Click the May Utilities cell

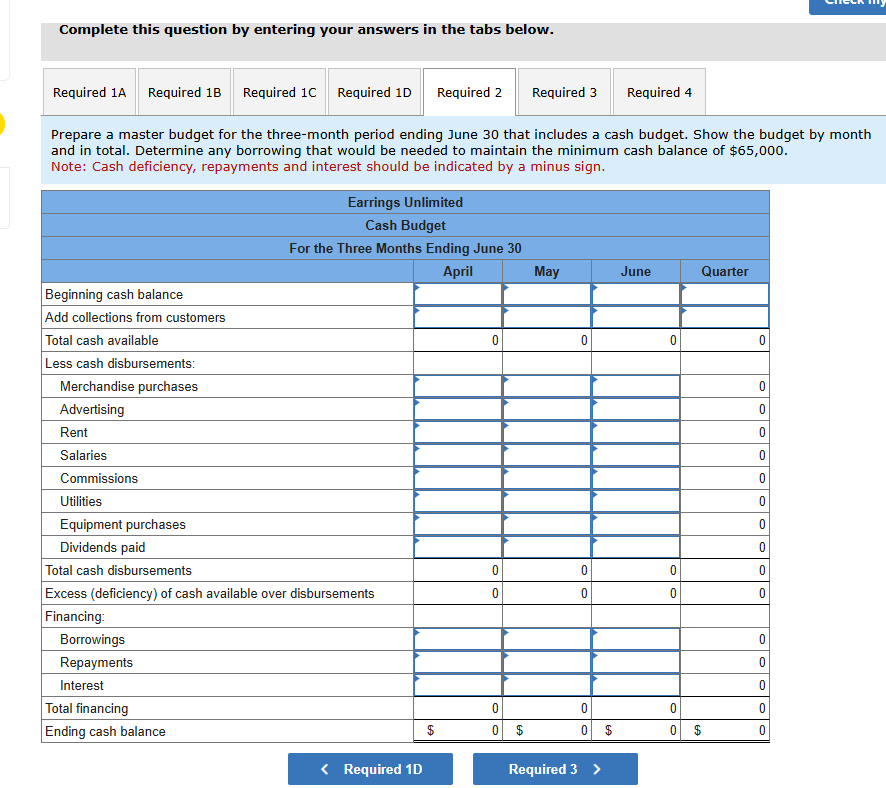click(547, 502)
